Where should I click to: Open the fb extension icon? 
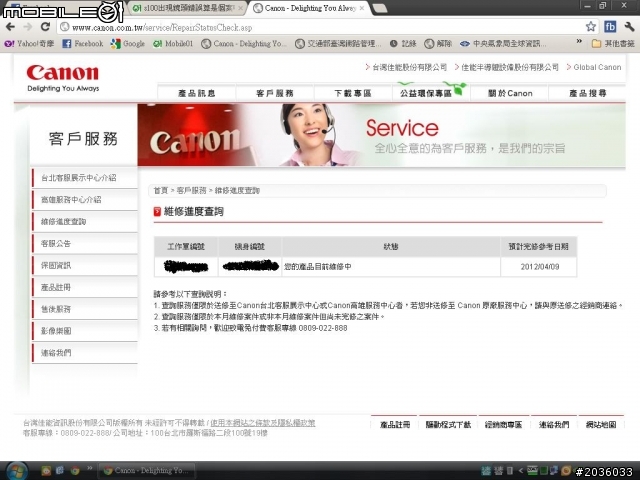(610, 27)
